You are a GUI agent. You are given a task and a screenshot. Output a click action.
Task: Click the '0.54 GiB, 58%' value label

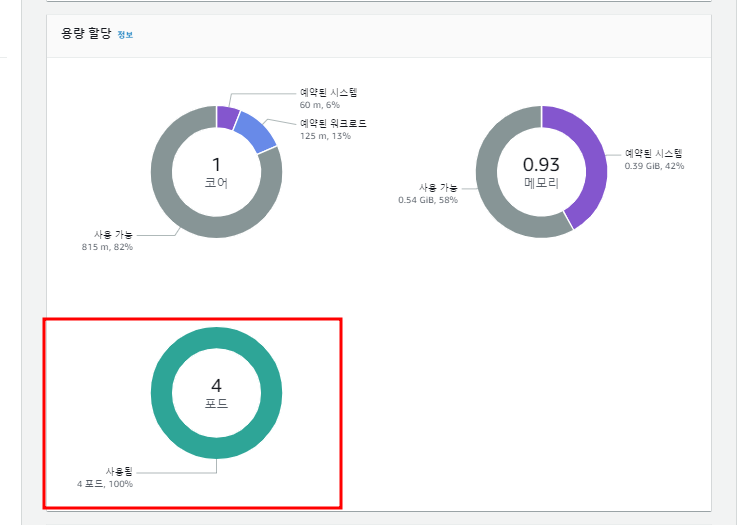[x=428, y=200]
